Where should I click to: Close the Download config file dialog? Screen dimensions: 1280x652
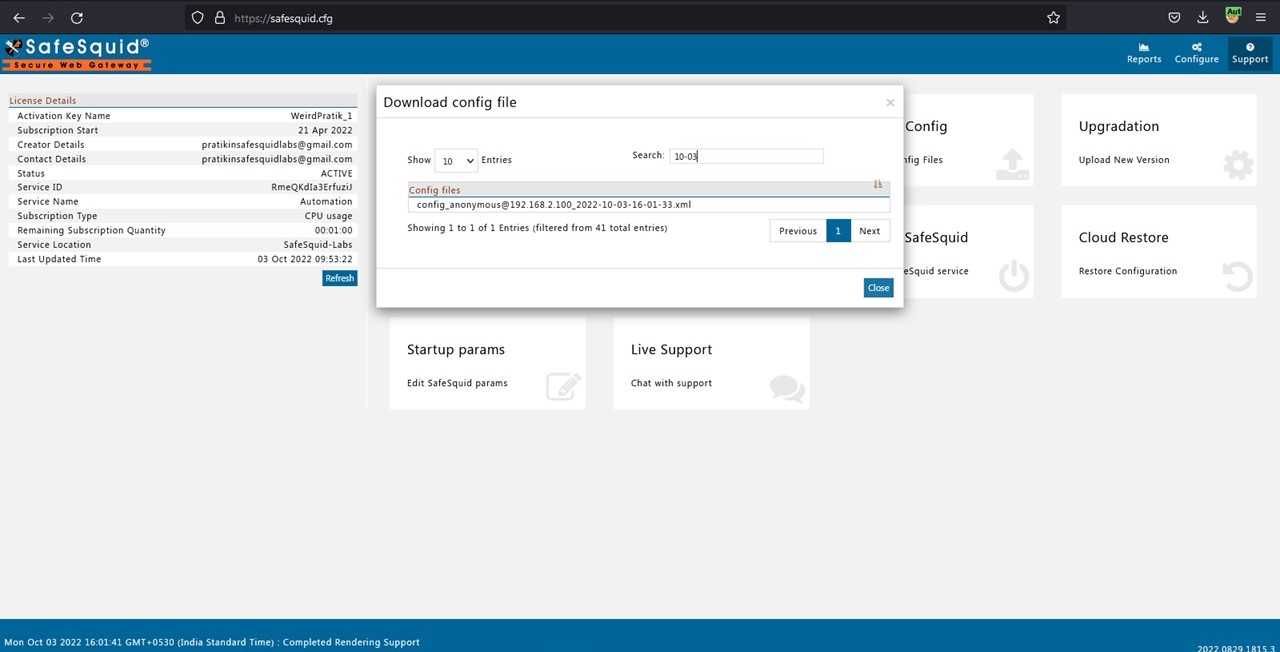coord(878,288)
